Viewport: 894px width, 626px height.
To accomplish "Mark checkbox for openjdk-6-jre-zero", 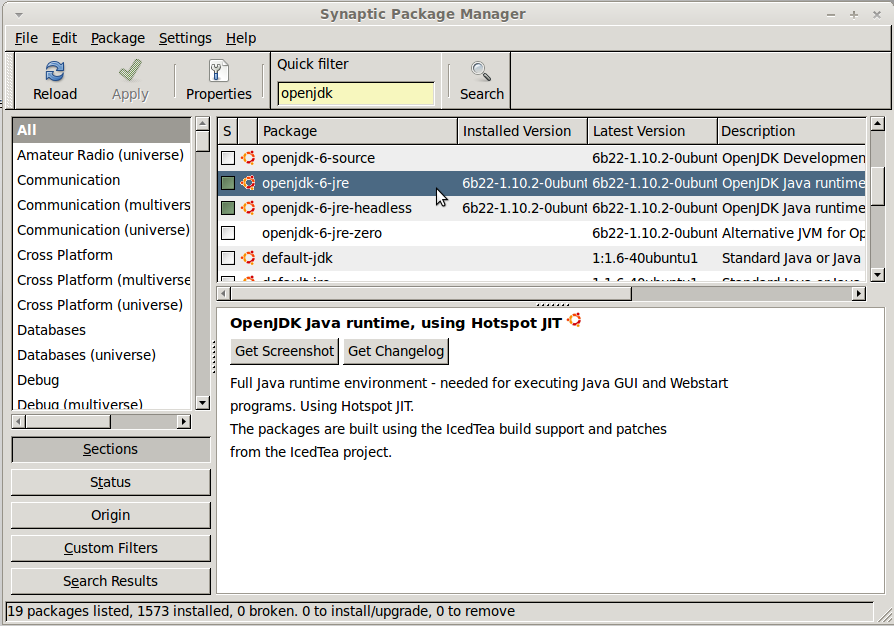I will (x=228, y=233).
